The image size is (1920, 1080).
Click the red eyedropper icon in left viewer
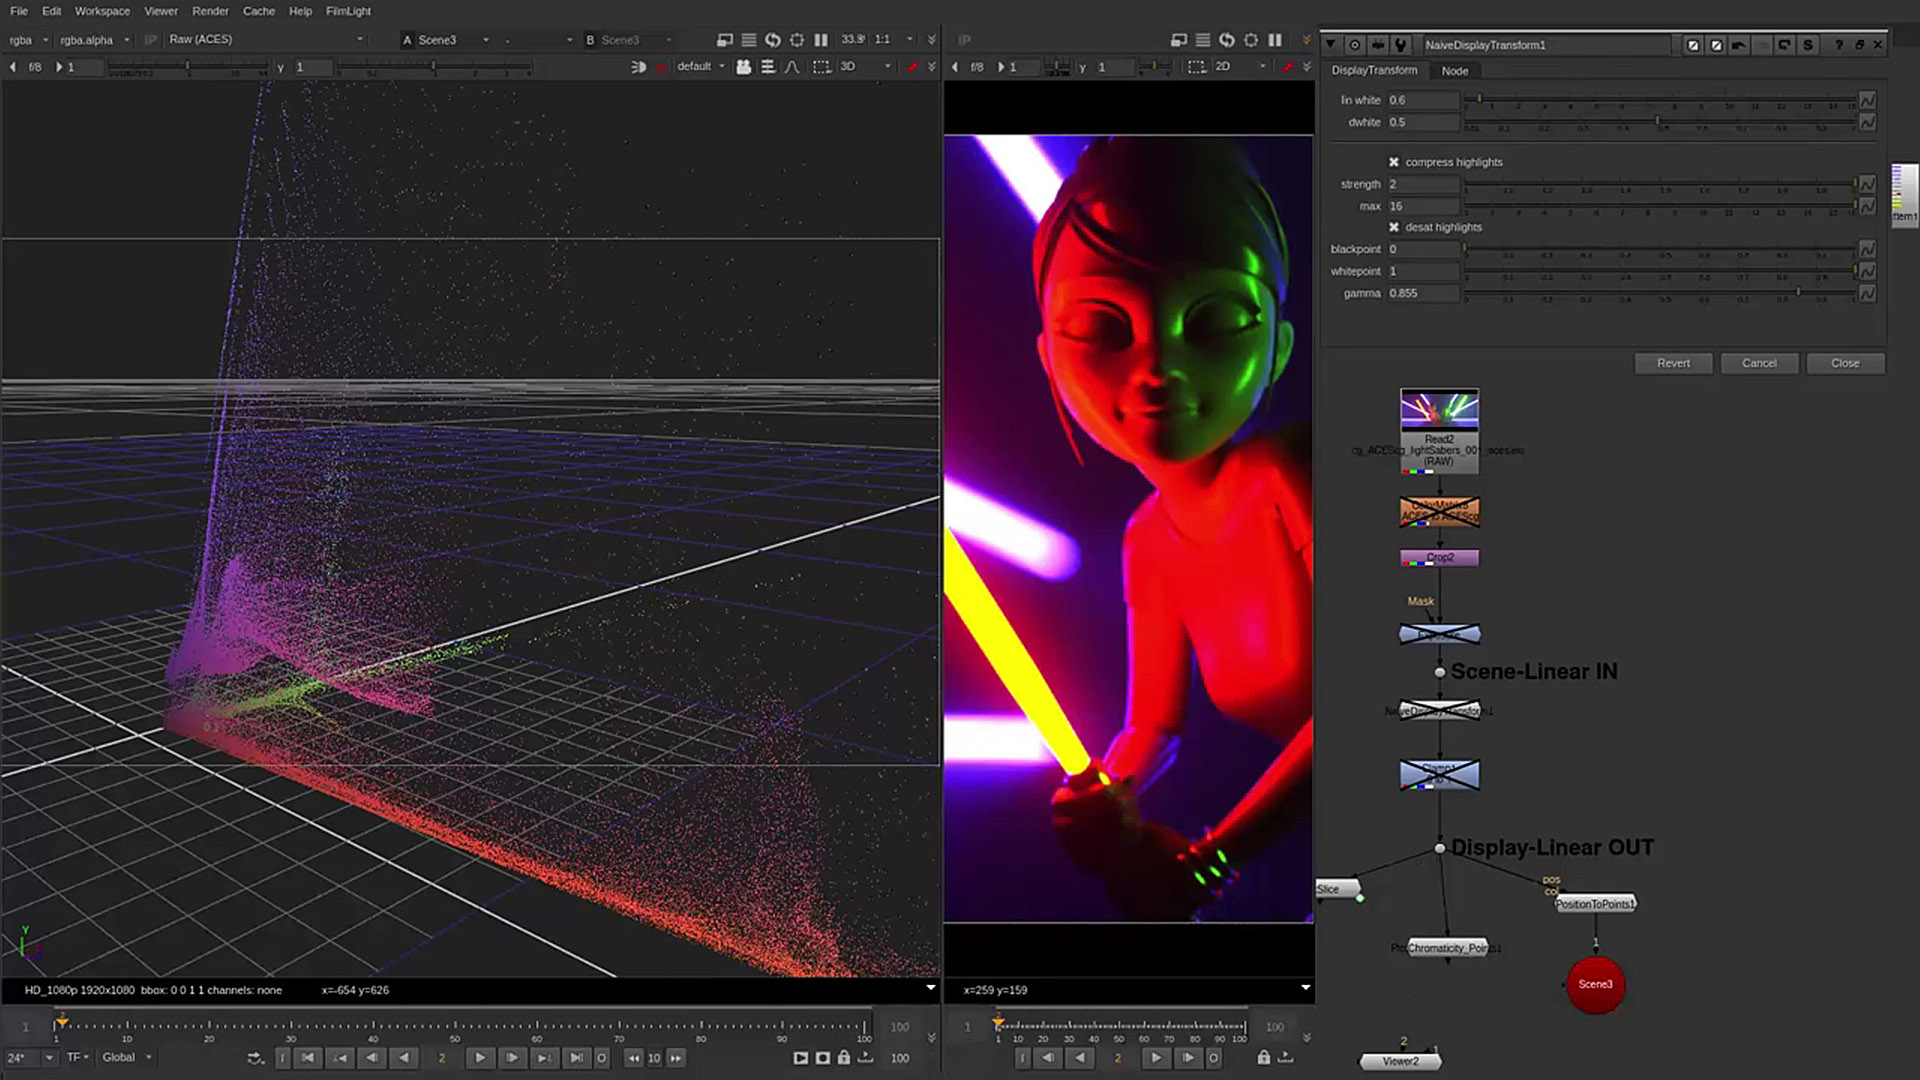pyautogui.click(x=912, y=67)
